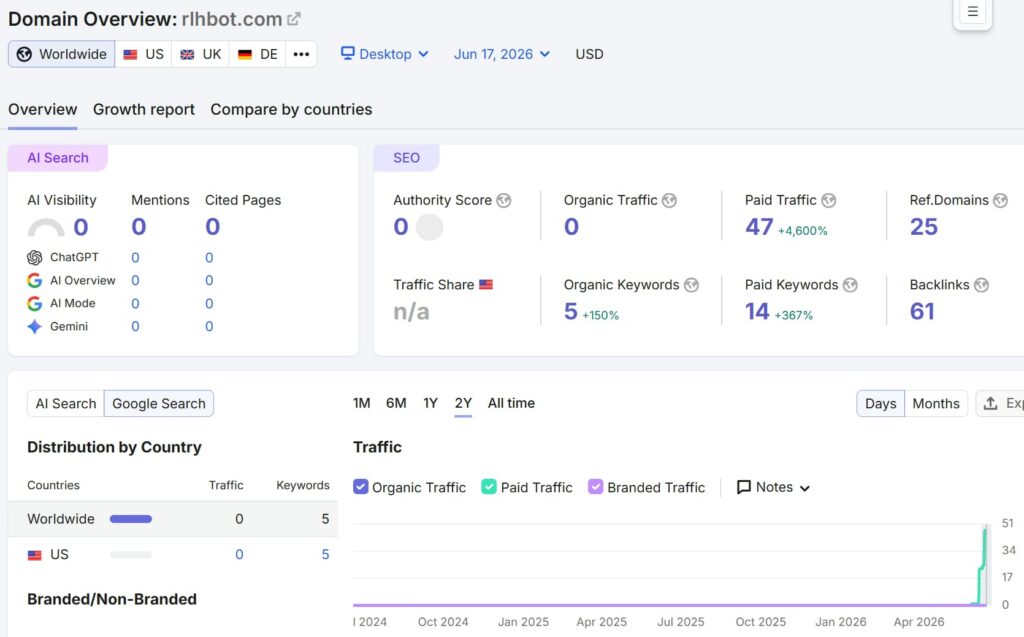Viewport: 1024px width, 637px height.
Task: Open the Notes dropdown
Action: [x=773, y=487]
